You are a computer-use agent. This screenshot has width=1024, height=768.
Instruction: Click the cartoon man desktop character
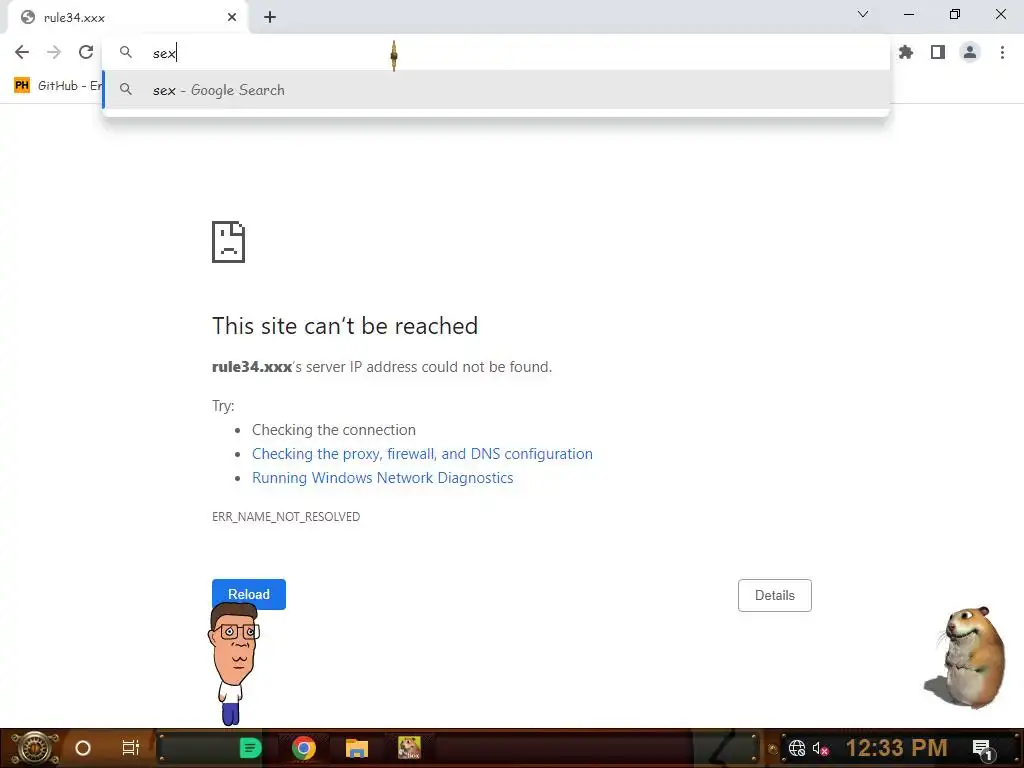[x=234, y=664]
